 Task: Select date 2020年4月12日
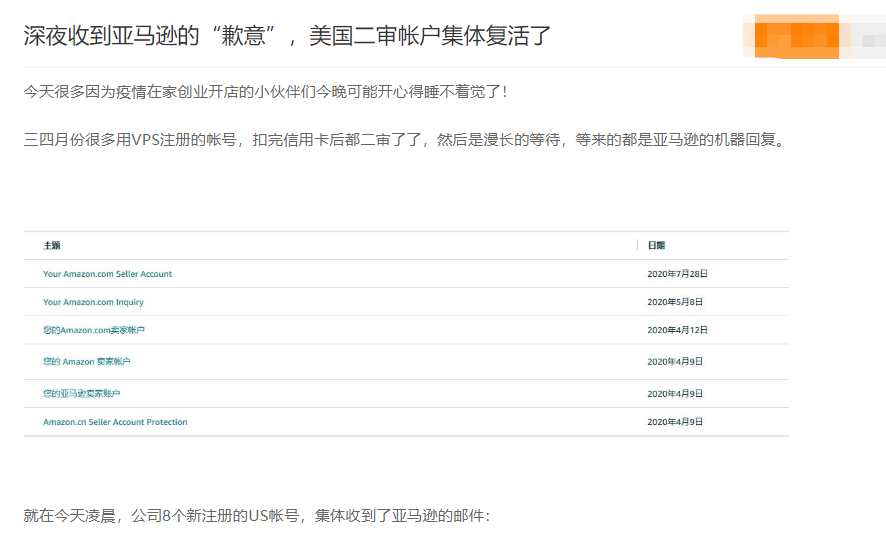pyautogui.click(x=677, y=330)
